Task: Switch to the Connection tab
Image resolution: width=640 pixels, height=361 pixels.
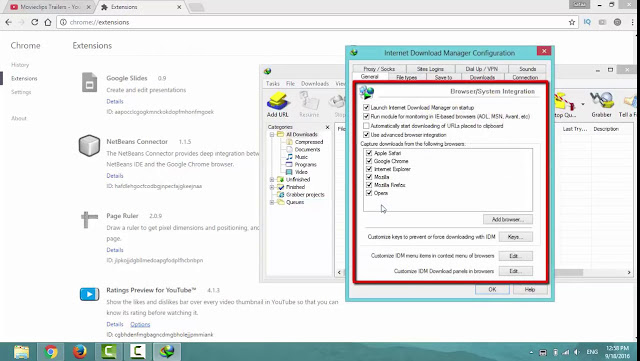Action: pos(525,77)
